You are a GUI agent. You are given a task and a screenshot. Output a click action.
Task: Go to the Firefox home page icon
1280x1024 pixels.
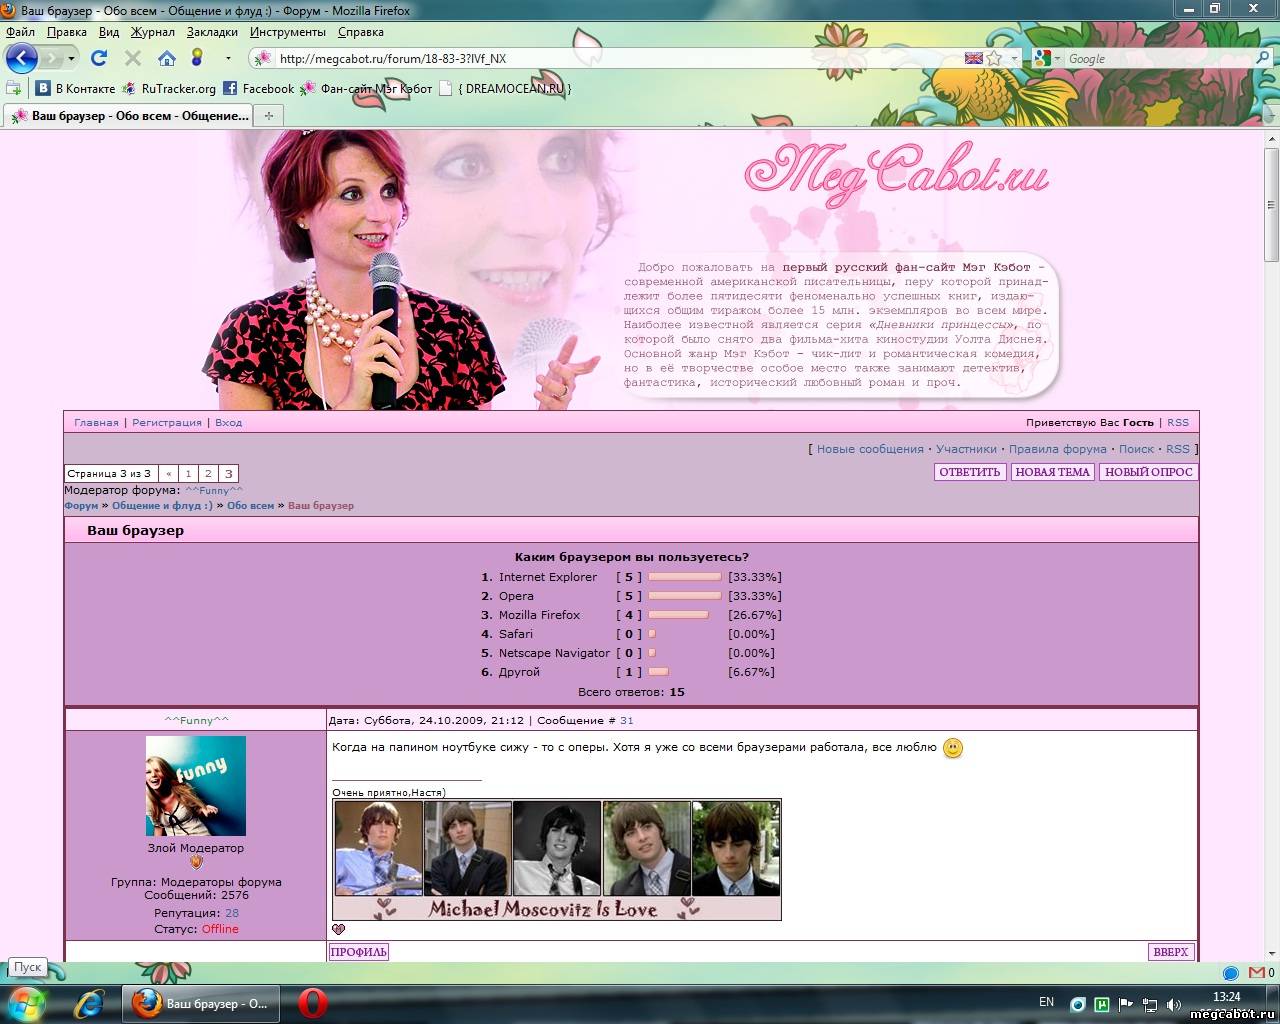167,58
